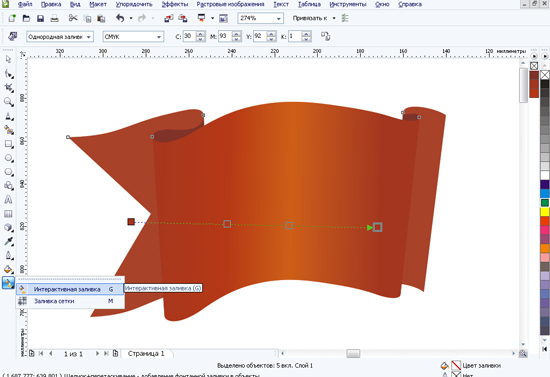
Task: Select the Outline pen tool
Action: pyautogui.click(x=8, y=256)
